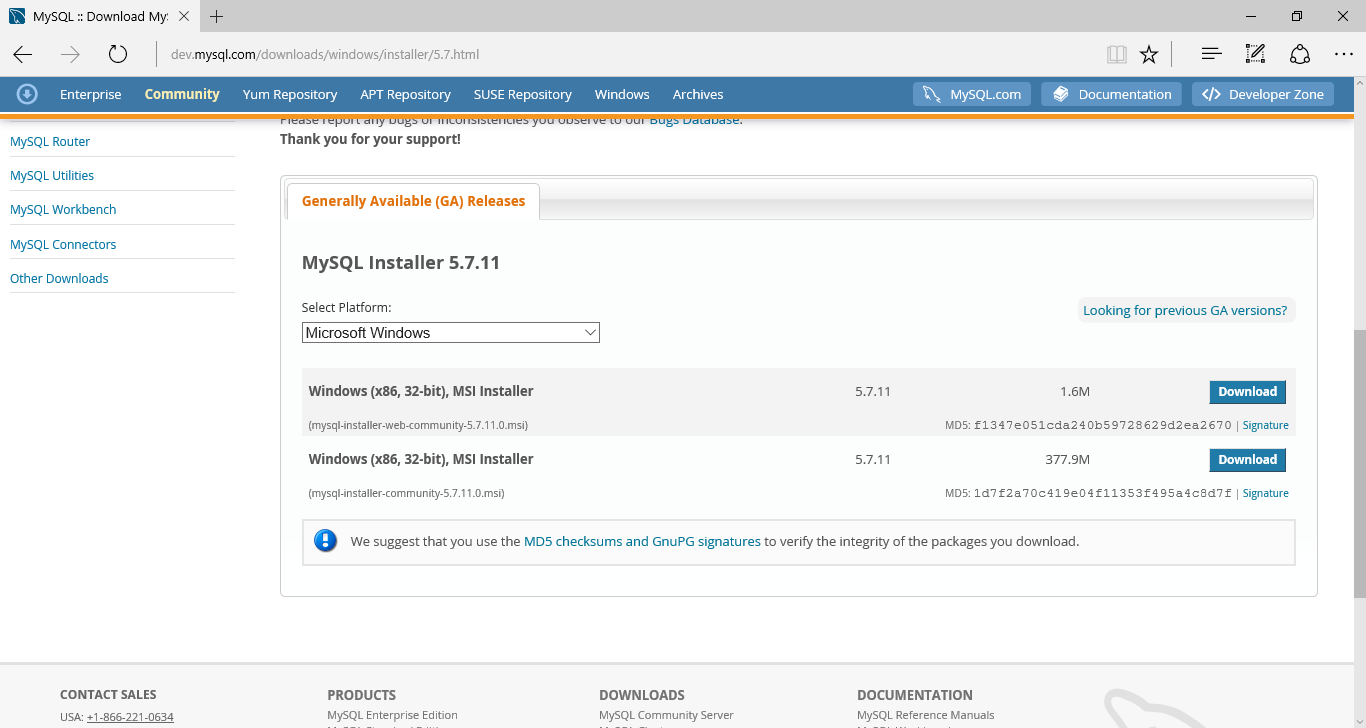1366x728 pixels.
Task: Click the 377.9M file size text
Action: pos(1067,459)
